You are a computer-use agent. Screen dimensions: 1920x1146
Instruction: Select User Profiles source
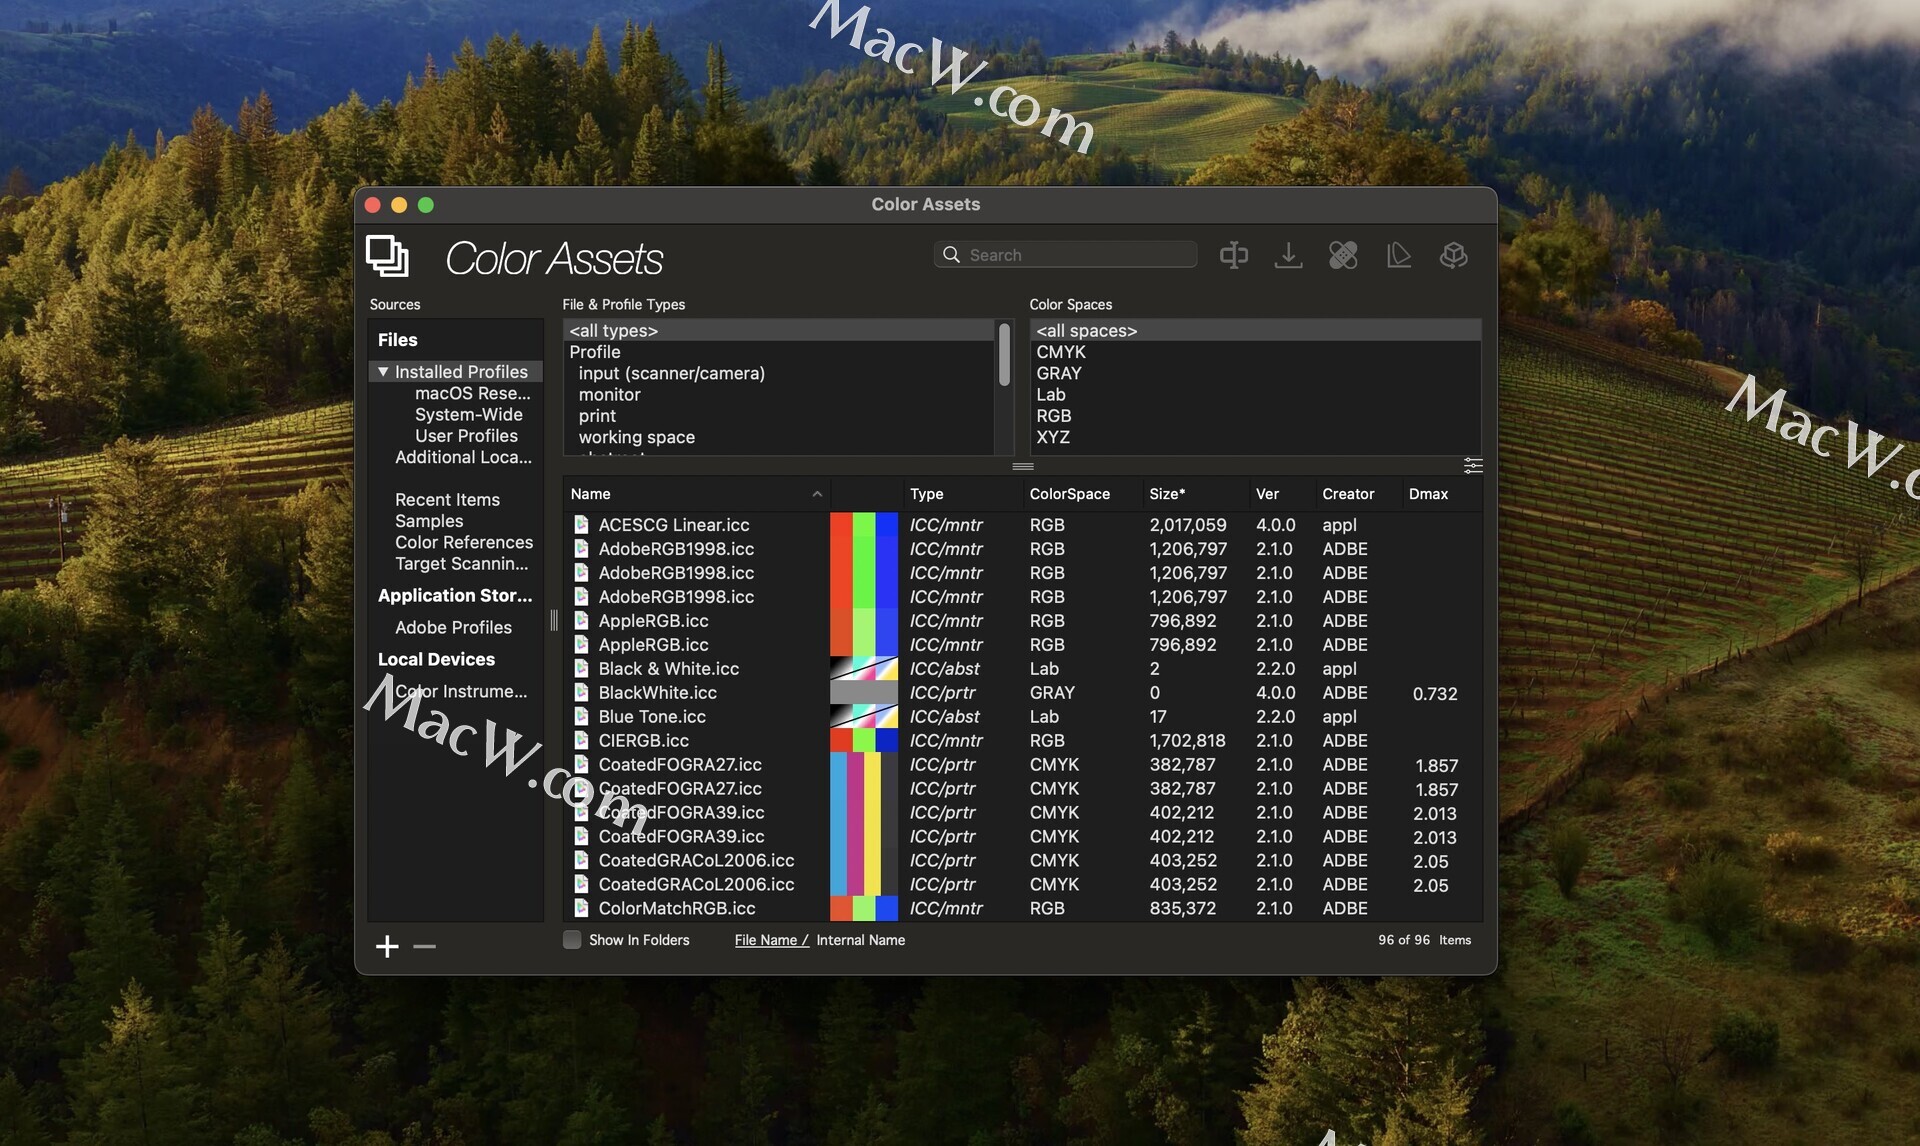point(466,436)
